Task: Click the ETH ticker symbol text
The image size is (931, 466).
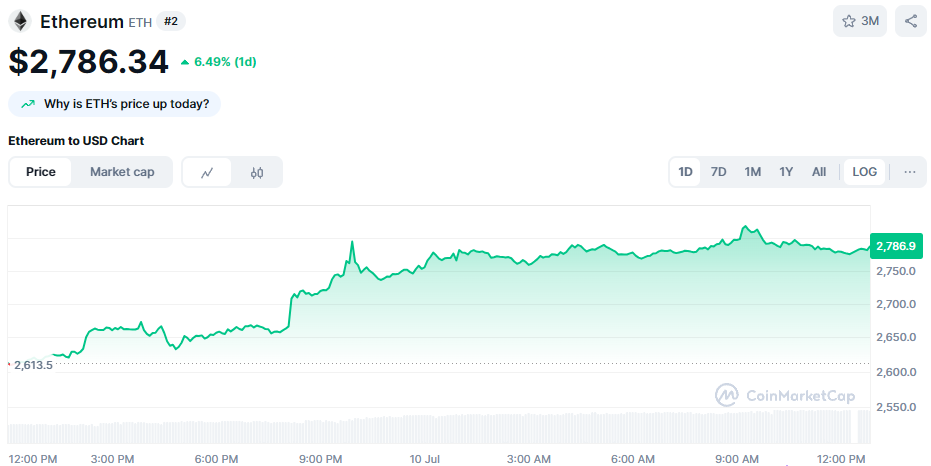Action: pos(140,23)
